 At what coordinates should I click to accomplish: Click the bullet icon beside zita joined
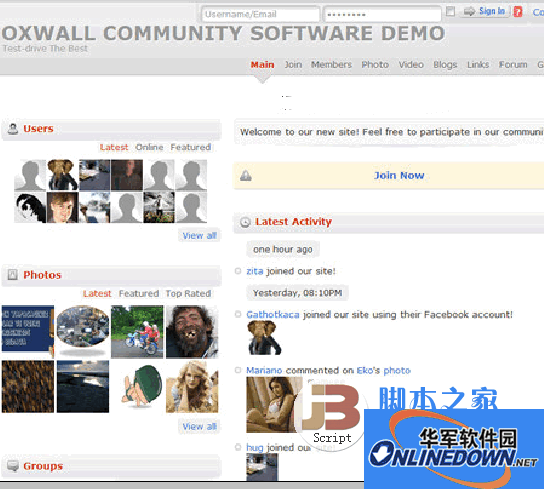click(238, 271)
